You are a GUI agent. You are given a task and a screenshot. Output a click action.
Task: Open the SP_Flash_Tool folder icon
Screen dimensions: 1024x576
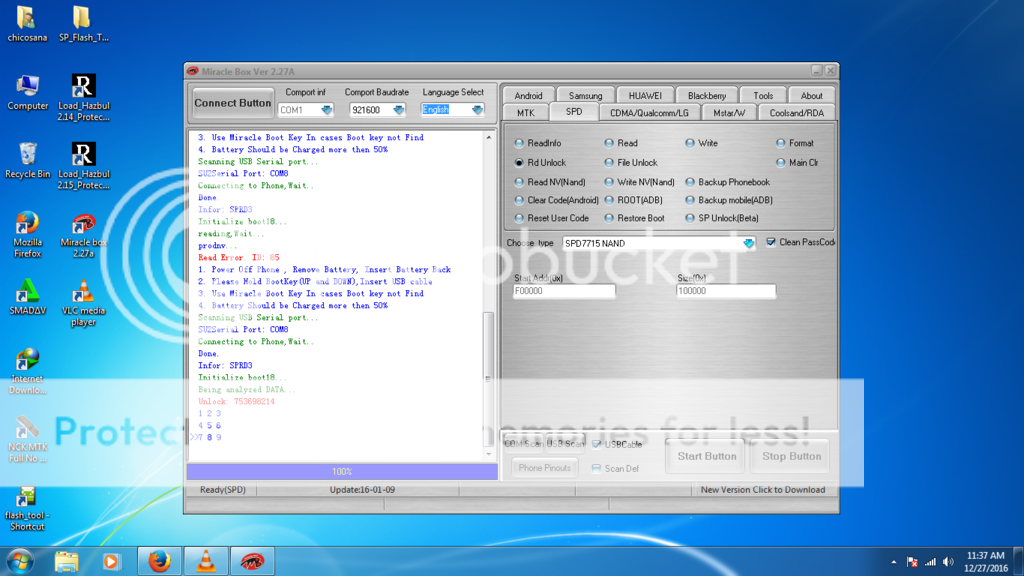click(x=83, y=20)
